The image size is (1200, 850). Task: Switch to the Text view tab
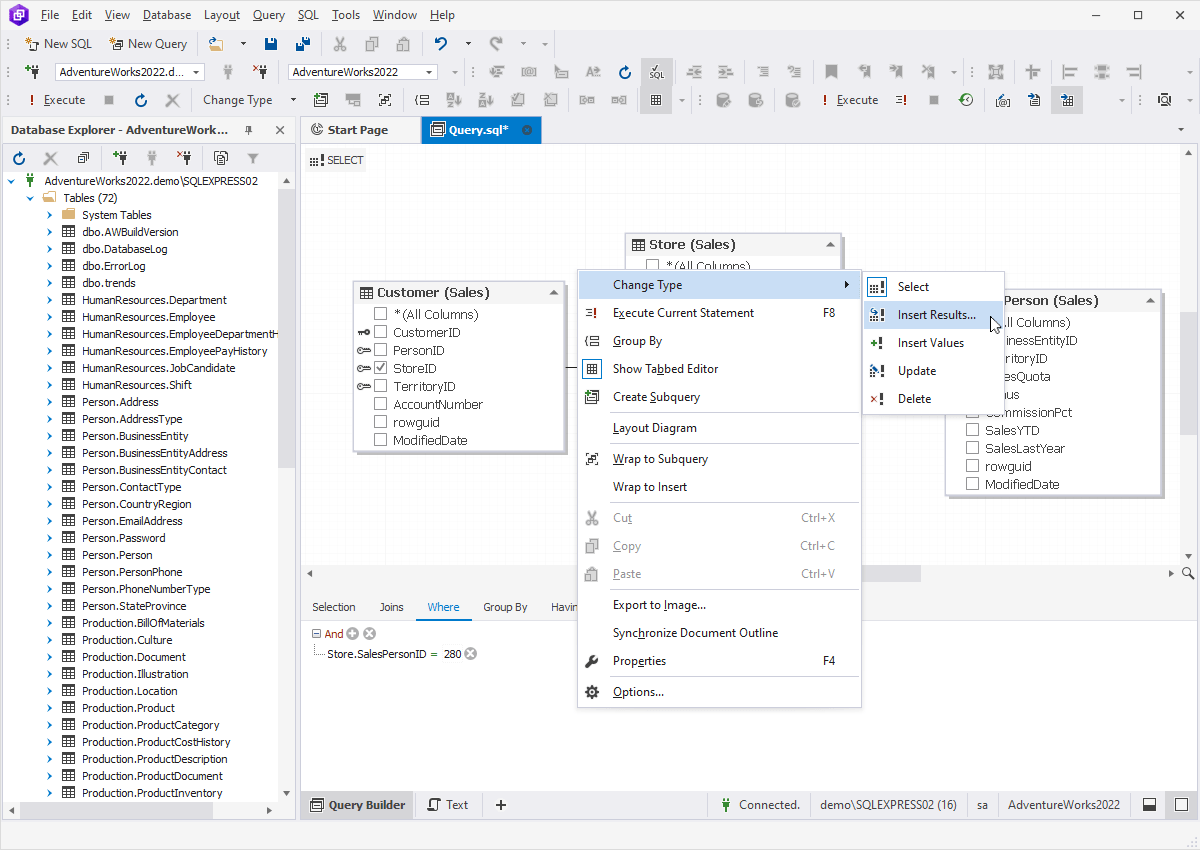click(x=447, y=805)
